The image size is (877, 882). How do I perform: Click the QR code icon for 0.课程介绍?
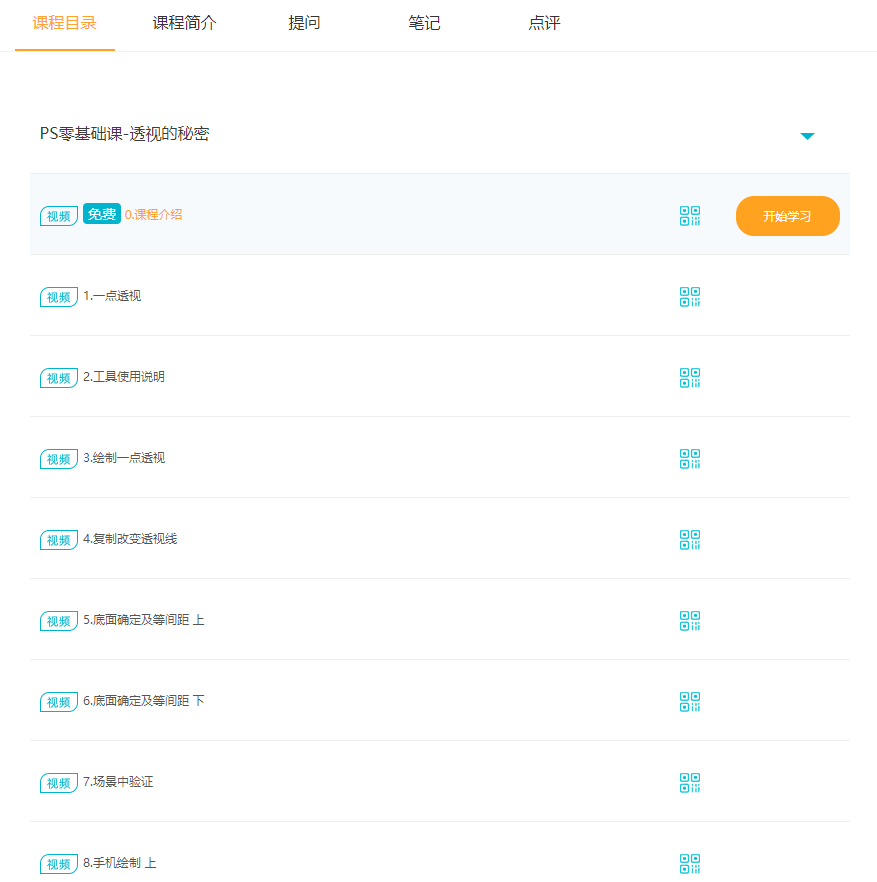click(689, 215)
